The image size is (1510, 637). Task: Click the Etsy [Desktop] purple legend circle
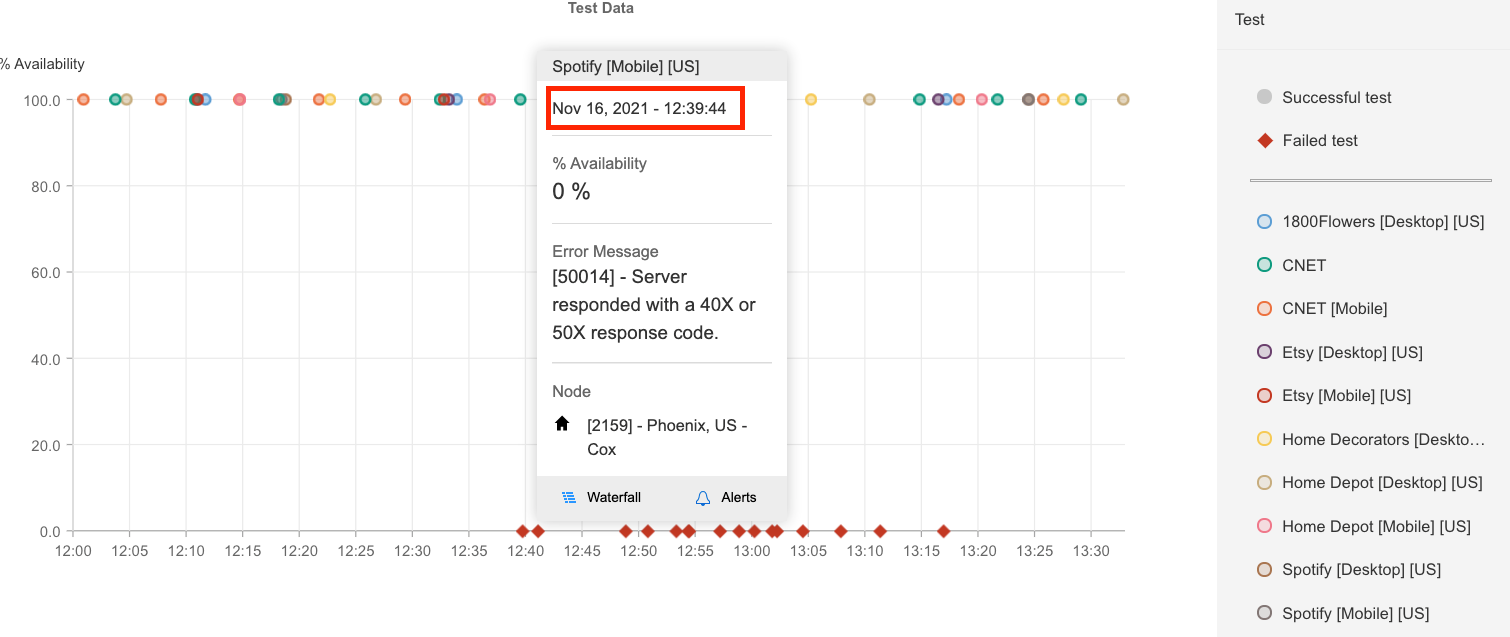click(1264, 352)
